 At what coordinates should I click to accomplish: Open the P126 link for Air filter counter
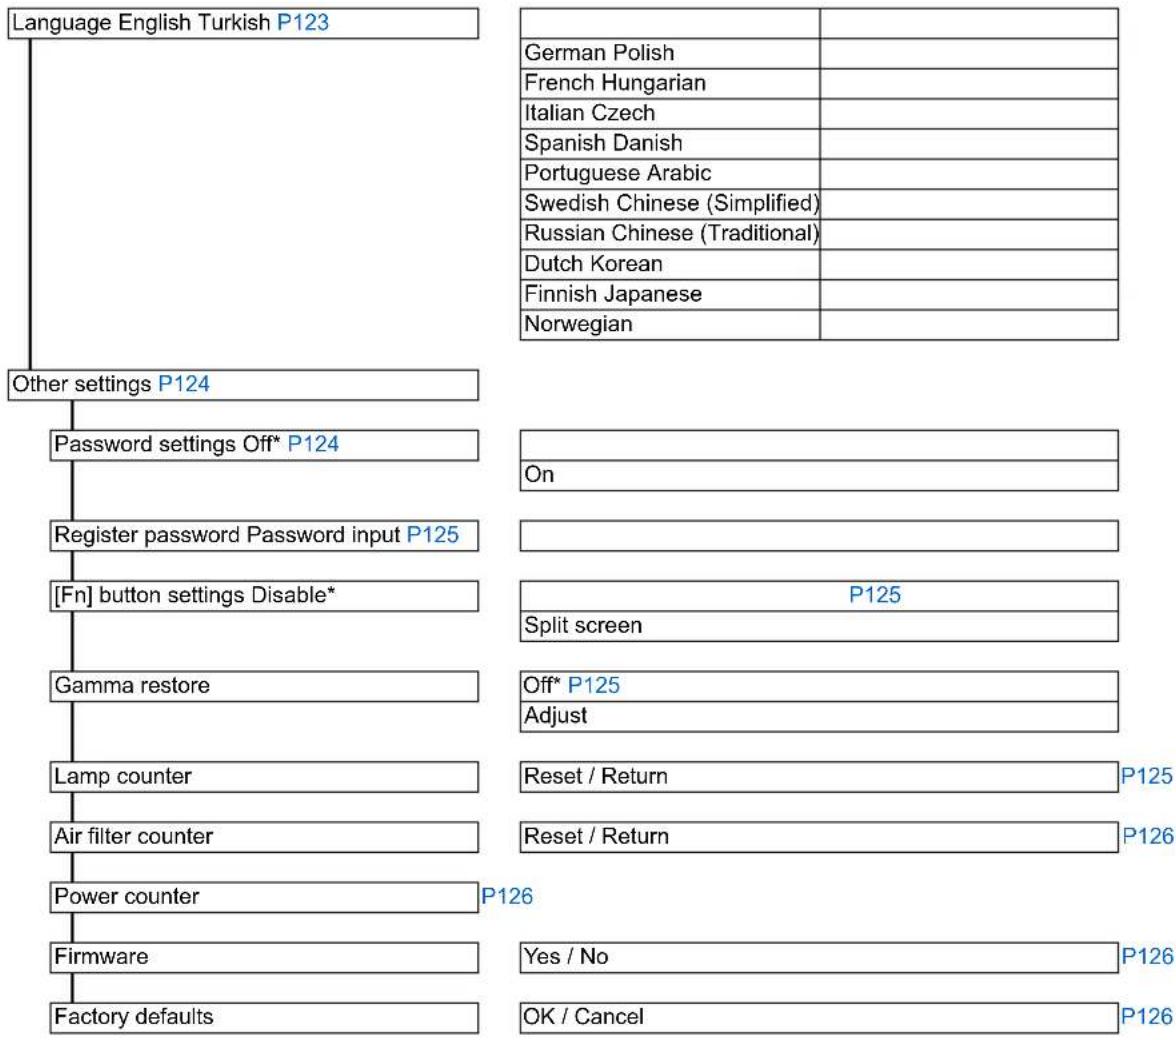pyautogui.click(x=1148, y=836)
